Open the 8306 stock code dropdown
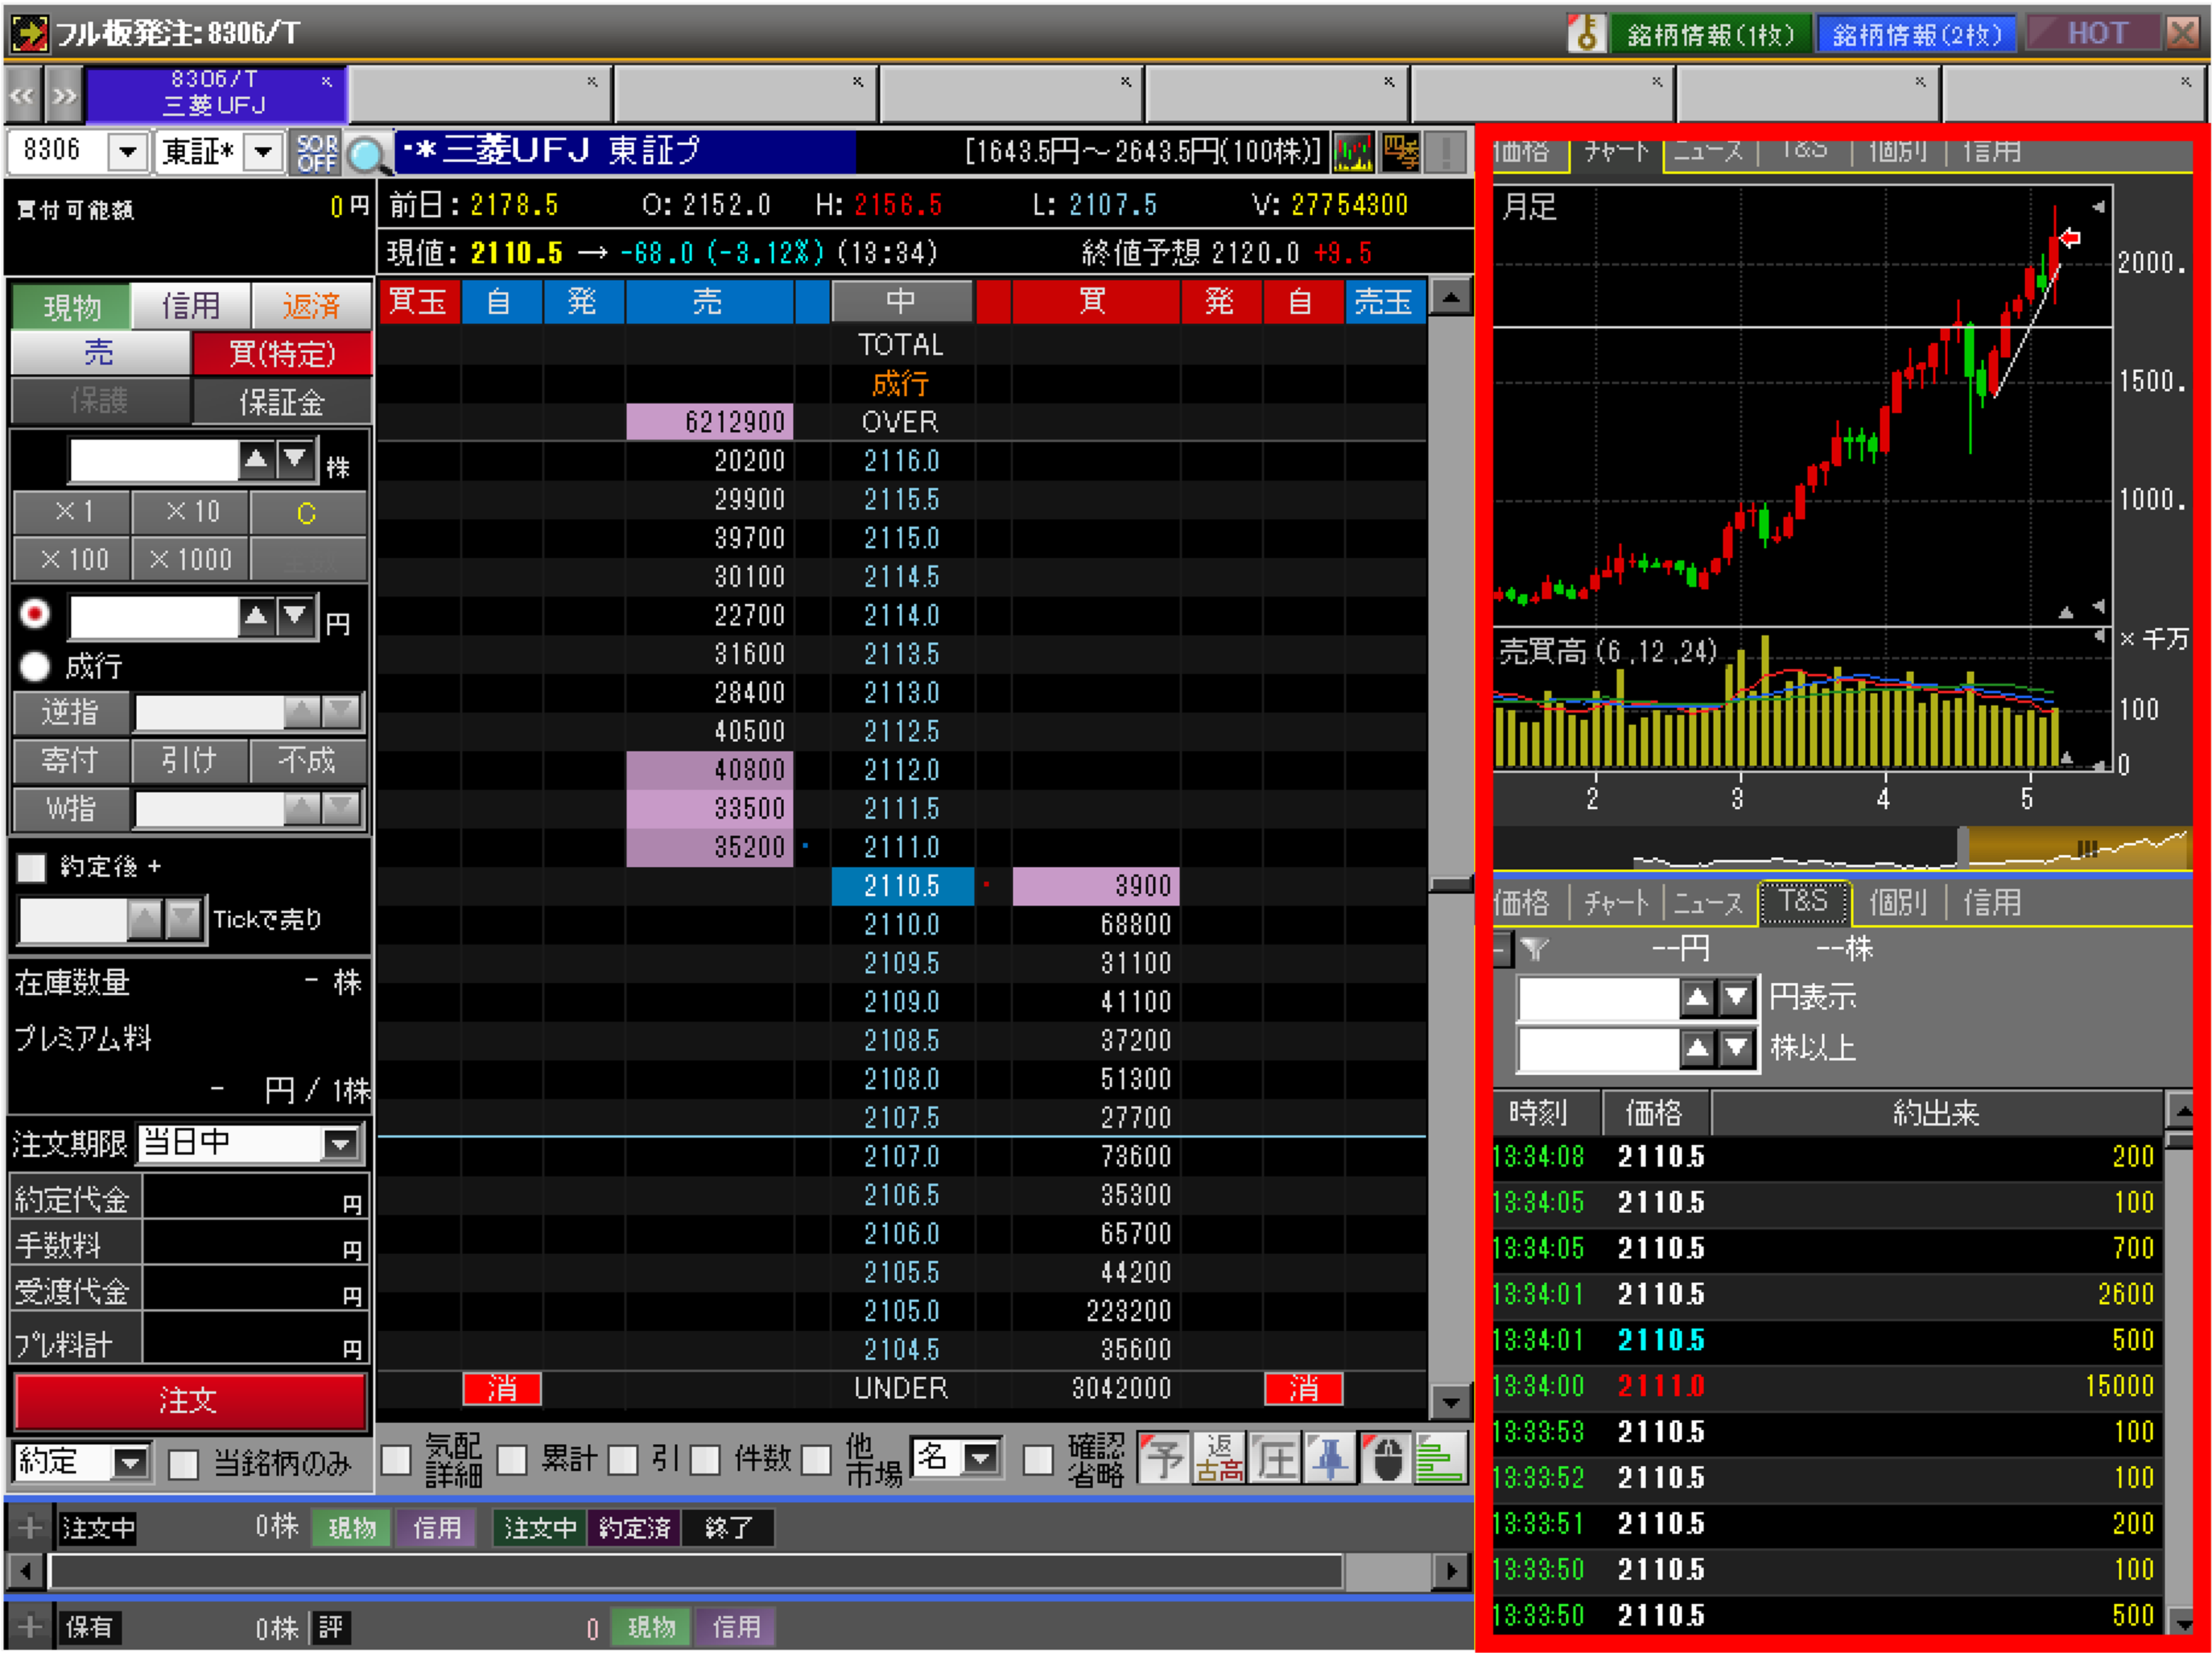Image resolution: width=2212 pixels, height=1653 pixels. pyautogui.click(x=128, y=152)
